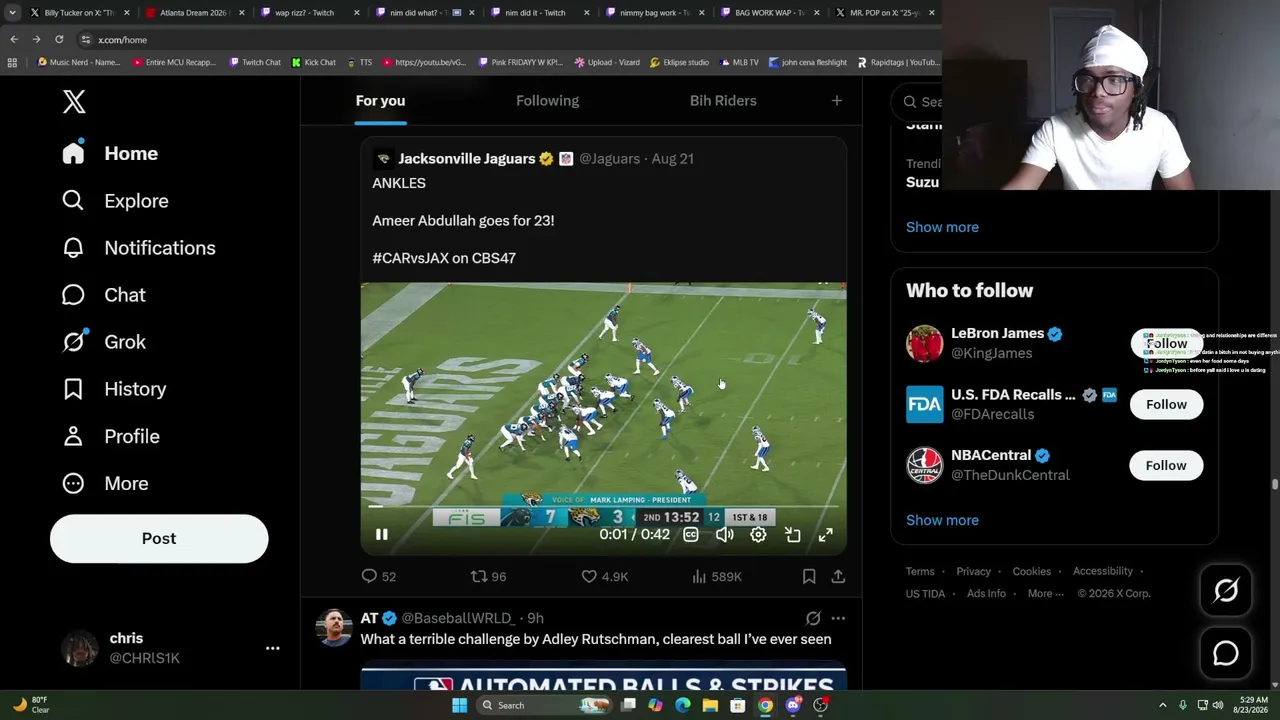Show more trending topics
This screenshot has height=720, width=1280.
(x=942, y=227)
